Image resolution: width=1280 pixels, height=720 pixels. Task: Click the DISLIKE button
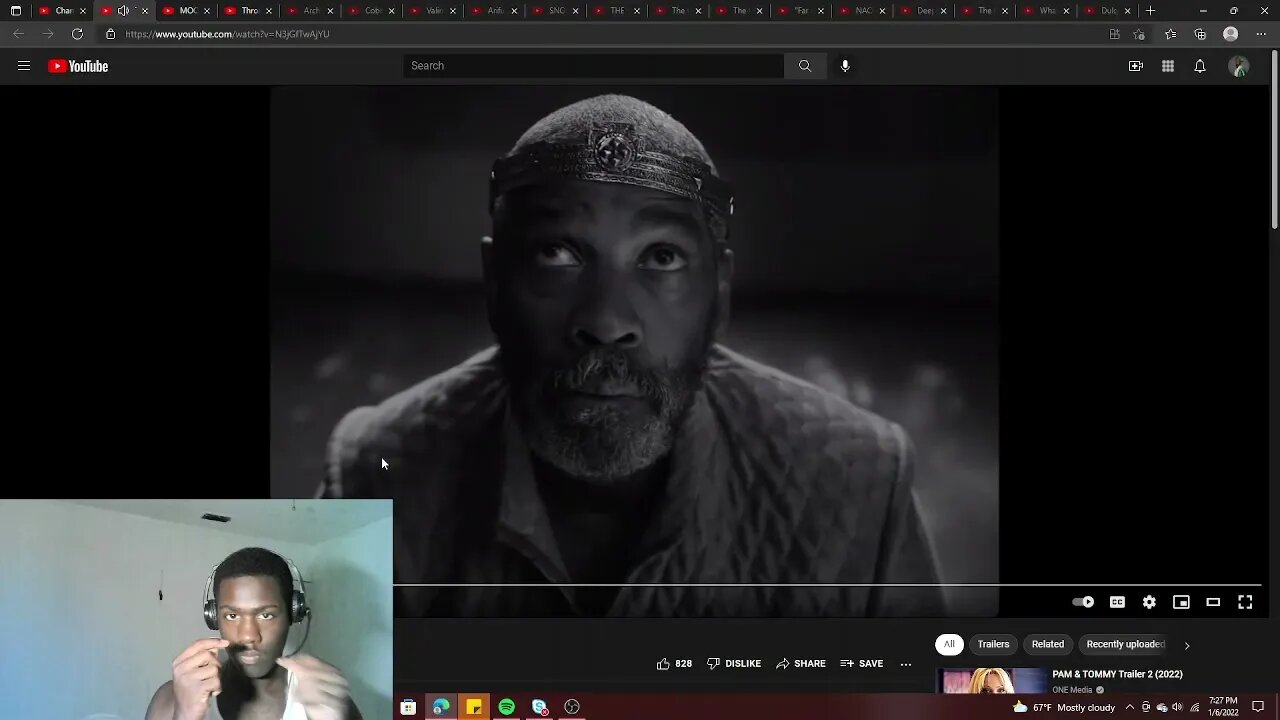734,664
